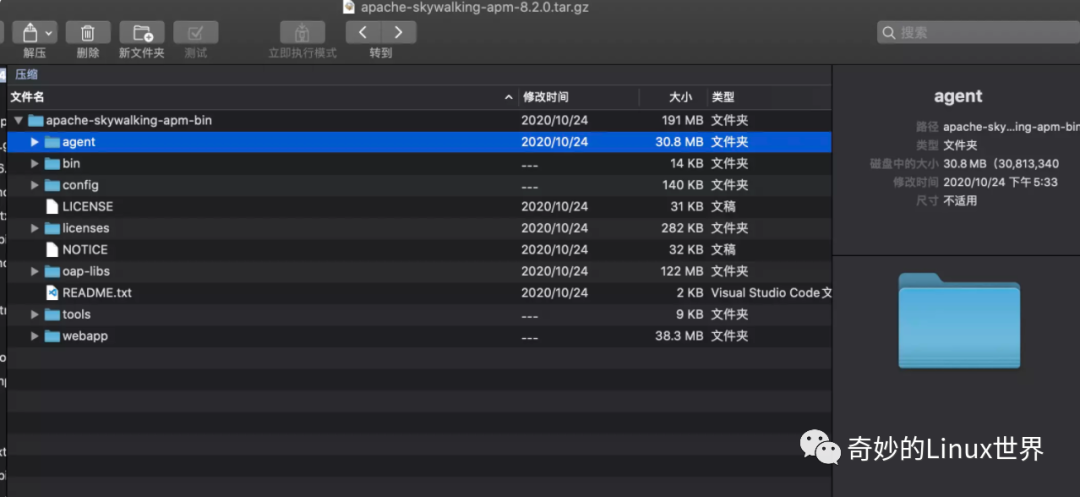Click the magnifier icon in the search box
The height and width of the screenshot is (497, 1080).
pos(889,32)
